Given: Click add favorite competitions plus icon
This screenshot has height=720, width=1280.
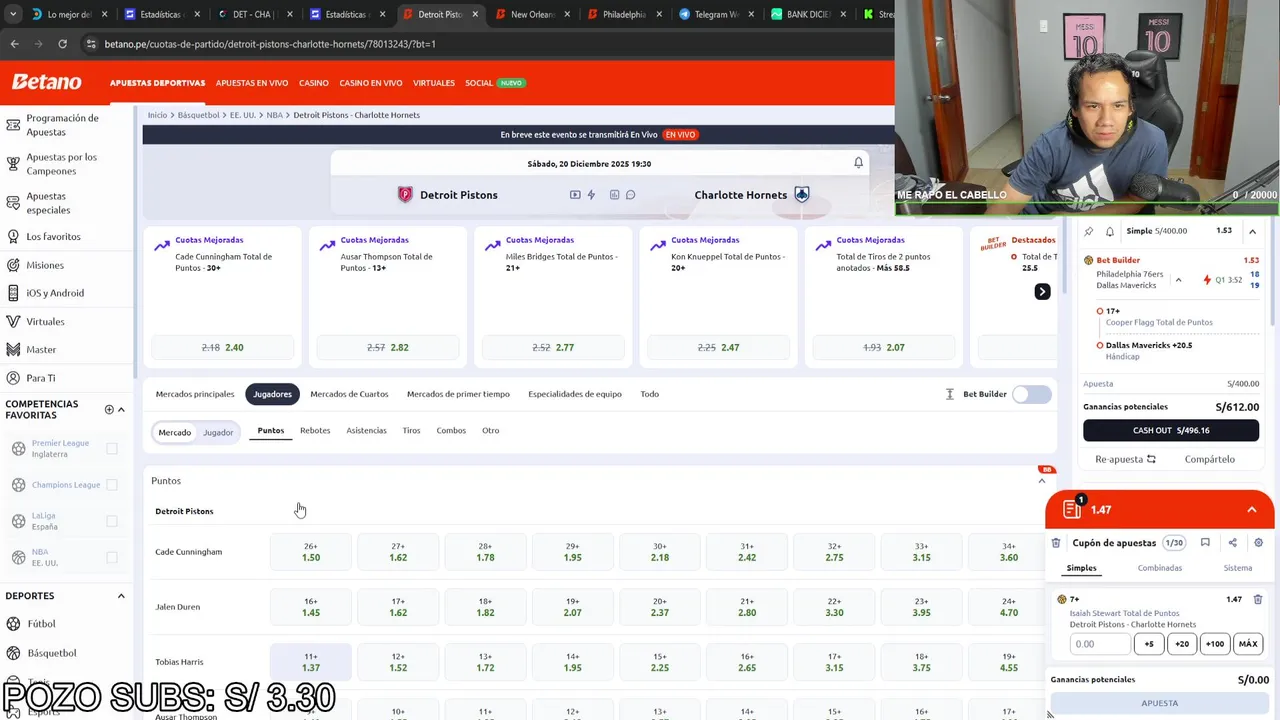Looking at the screenshot, I should tap(109, 409).
